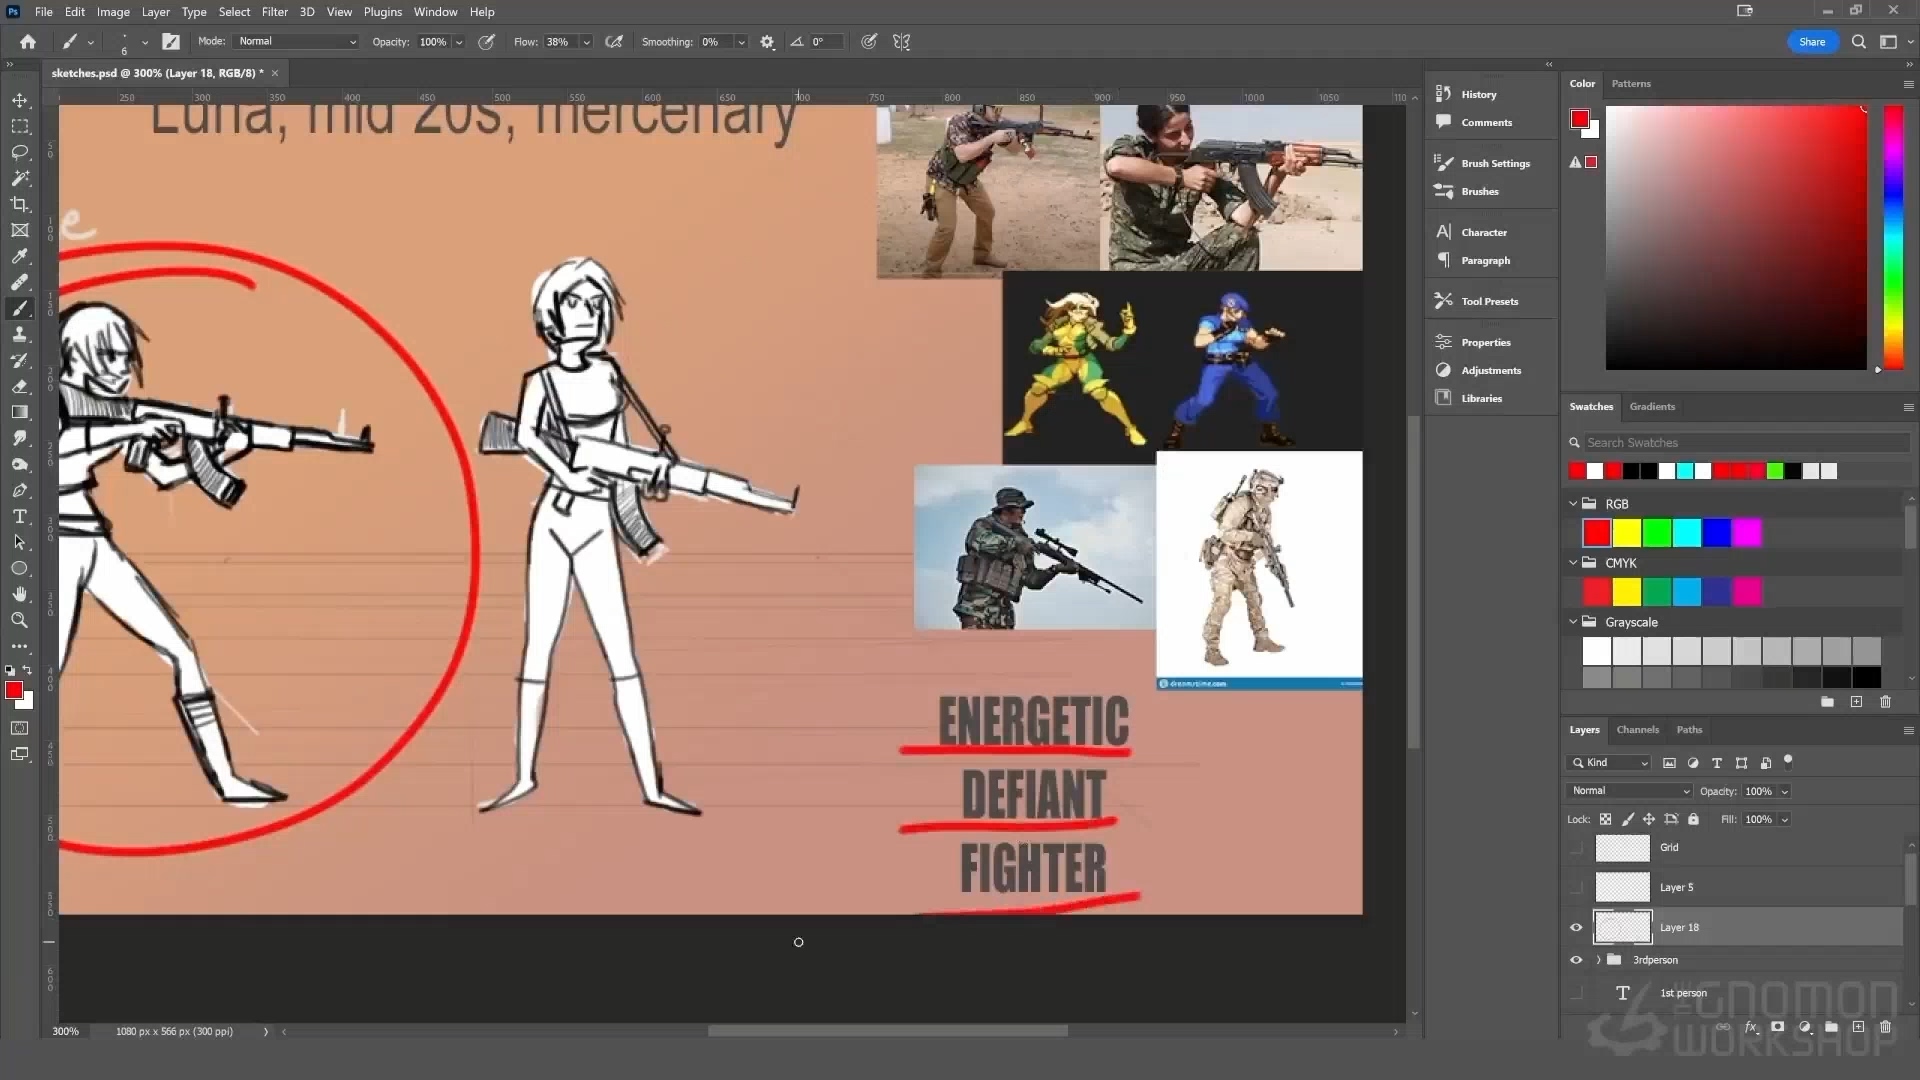Open the Brush Settings panel
1920x1080 pixels.
point(1495,163)
